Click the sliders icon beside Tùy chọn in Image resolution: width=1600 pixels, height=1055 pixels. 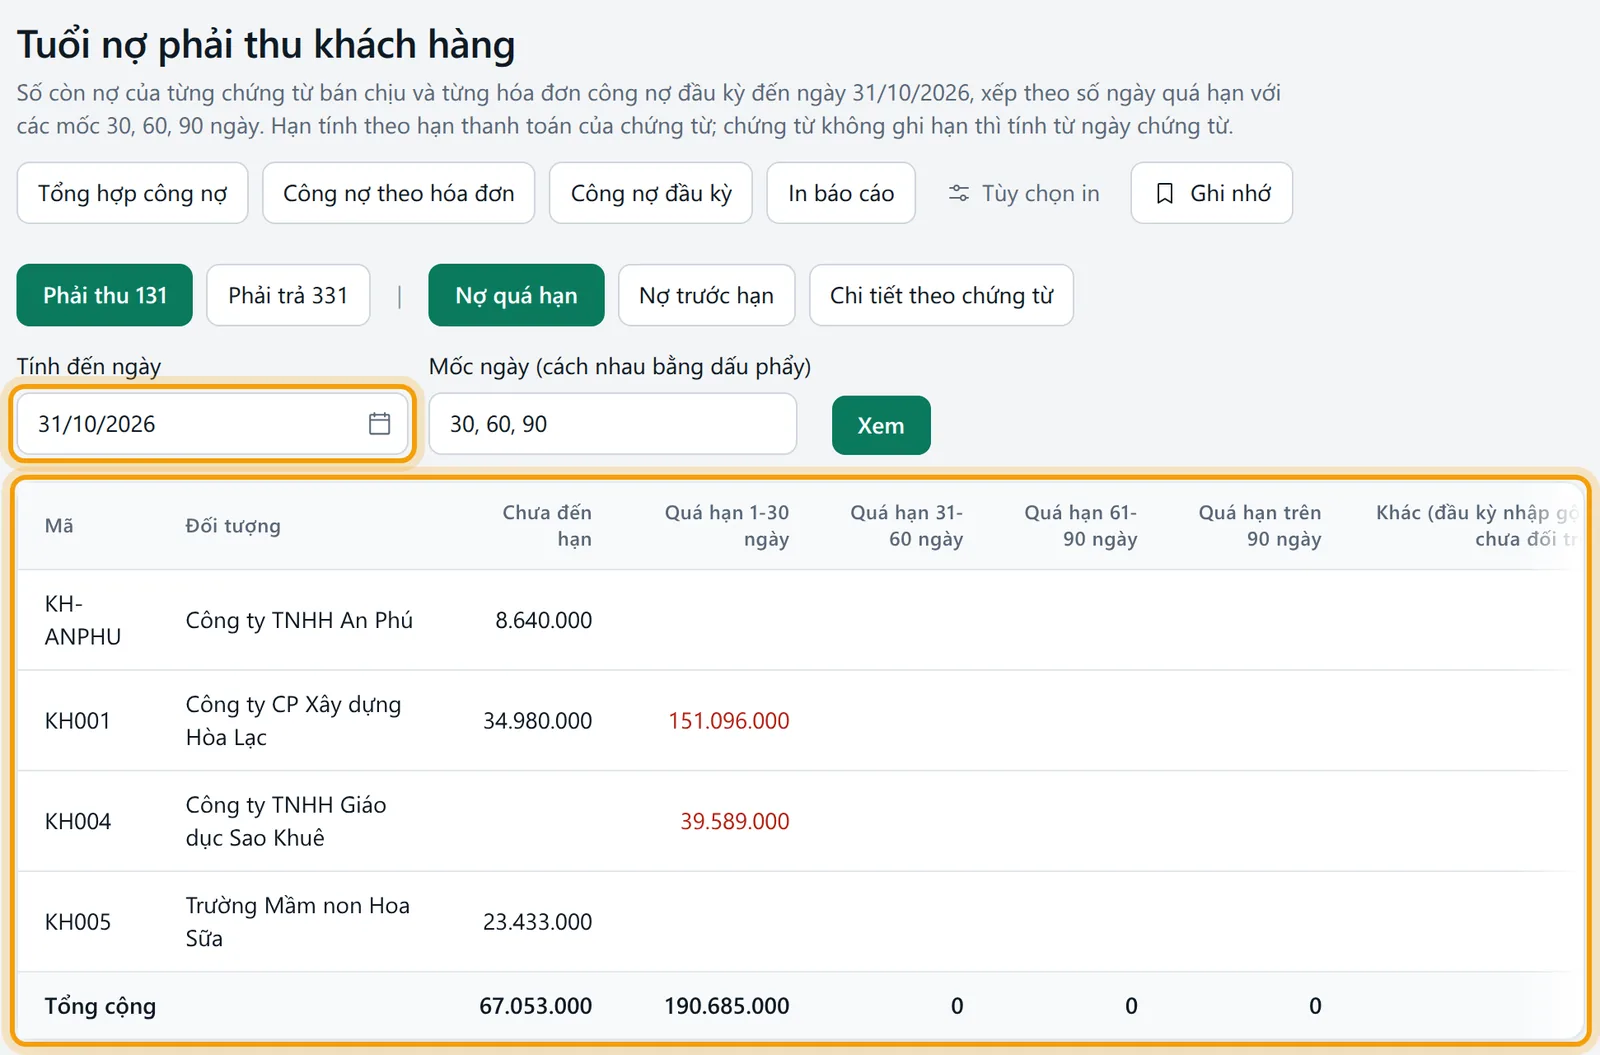click(x=958, y=193)
